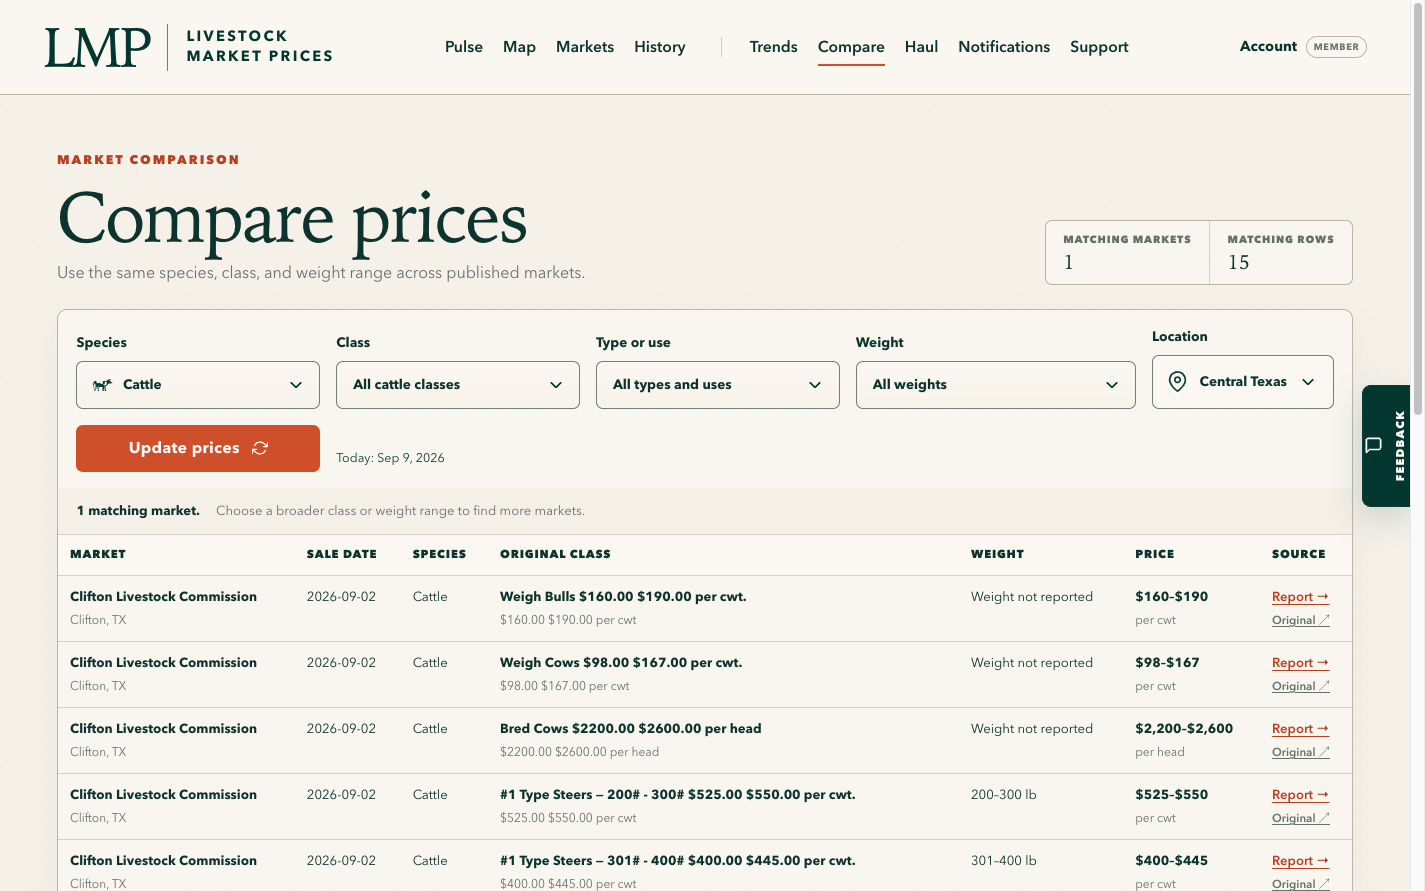This screenshot has width=1425, height=891.
Task: Select the Compare nav tab
Action: tap(851, 47)
